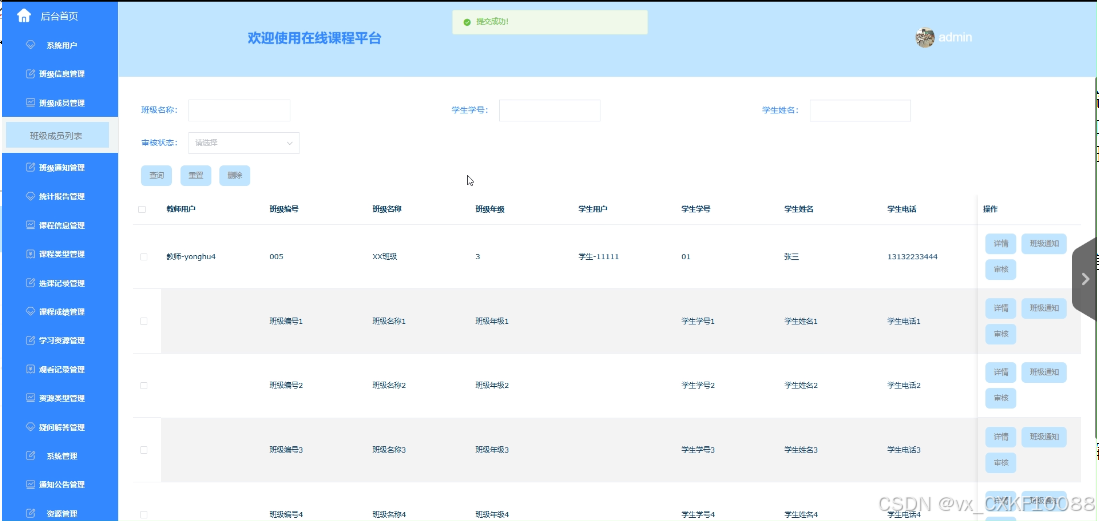The image size is (1099, 521).
Task: Click the 班级年级1 cell
Action: click(x=492, y=320)
